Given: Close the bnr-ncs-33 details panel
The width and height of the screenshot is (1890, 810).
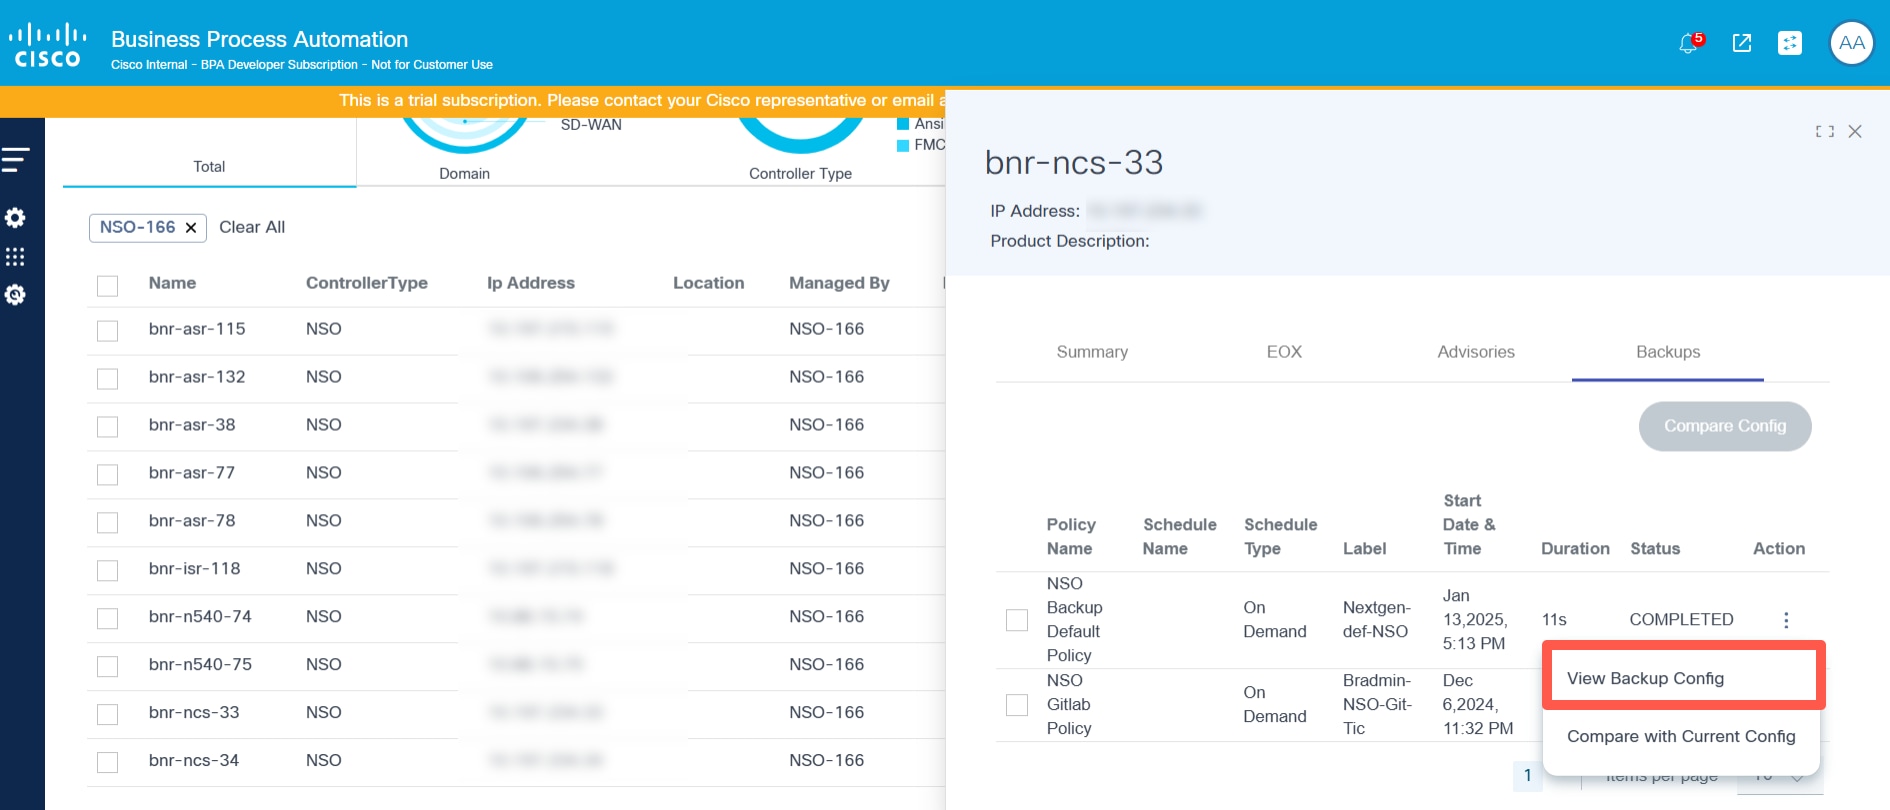Looking at the screenshot, I should pos(1855,131).
